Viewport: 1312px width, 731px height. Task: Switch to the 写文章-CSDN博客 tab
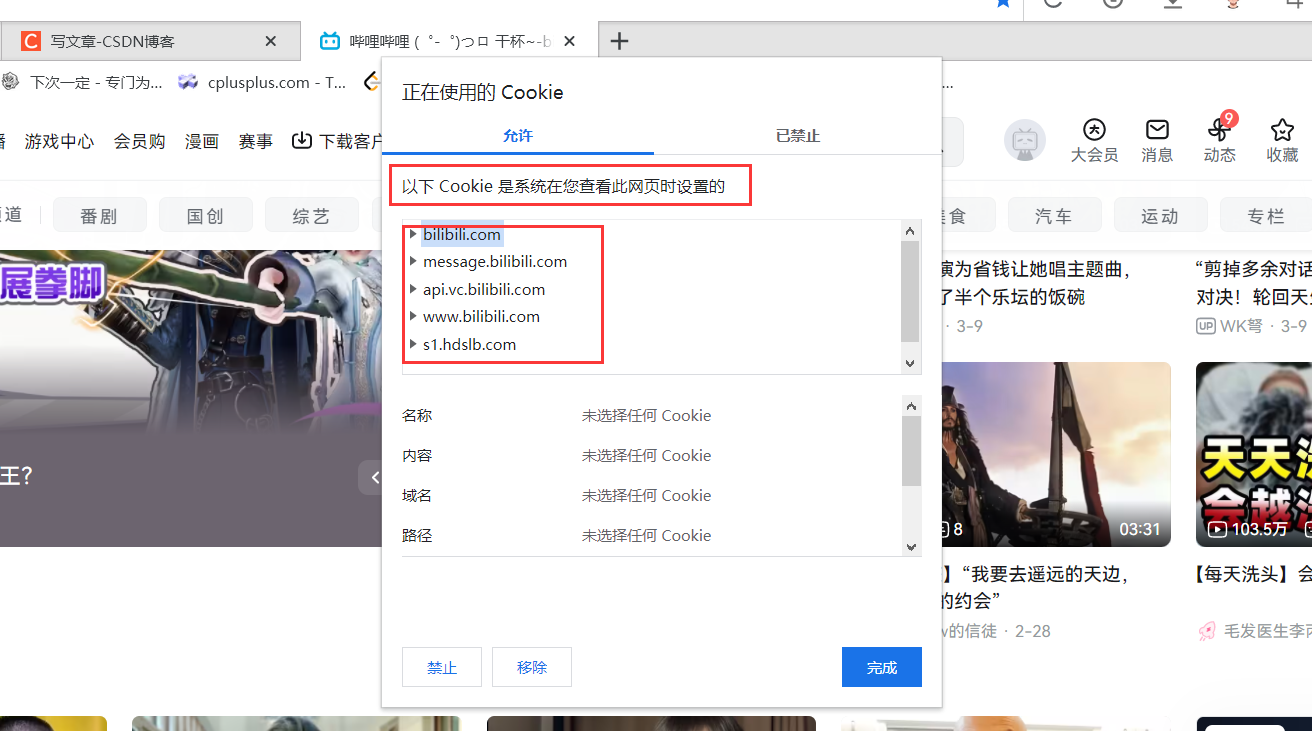(x=150, y=41)
